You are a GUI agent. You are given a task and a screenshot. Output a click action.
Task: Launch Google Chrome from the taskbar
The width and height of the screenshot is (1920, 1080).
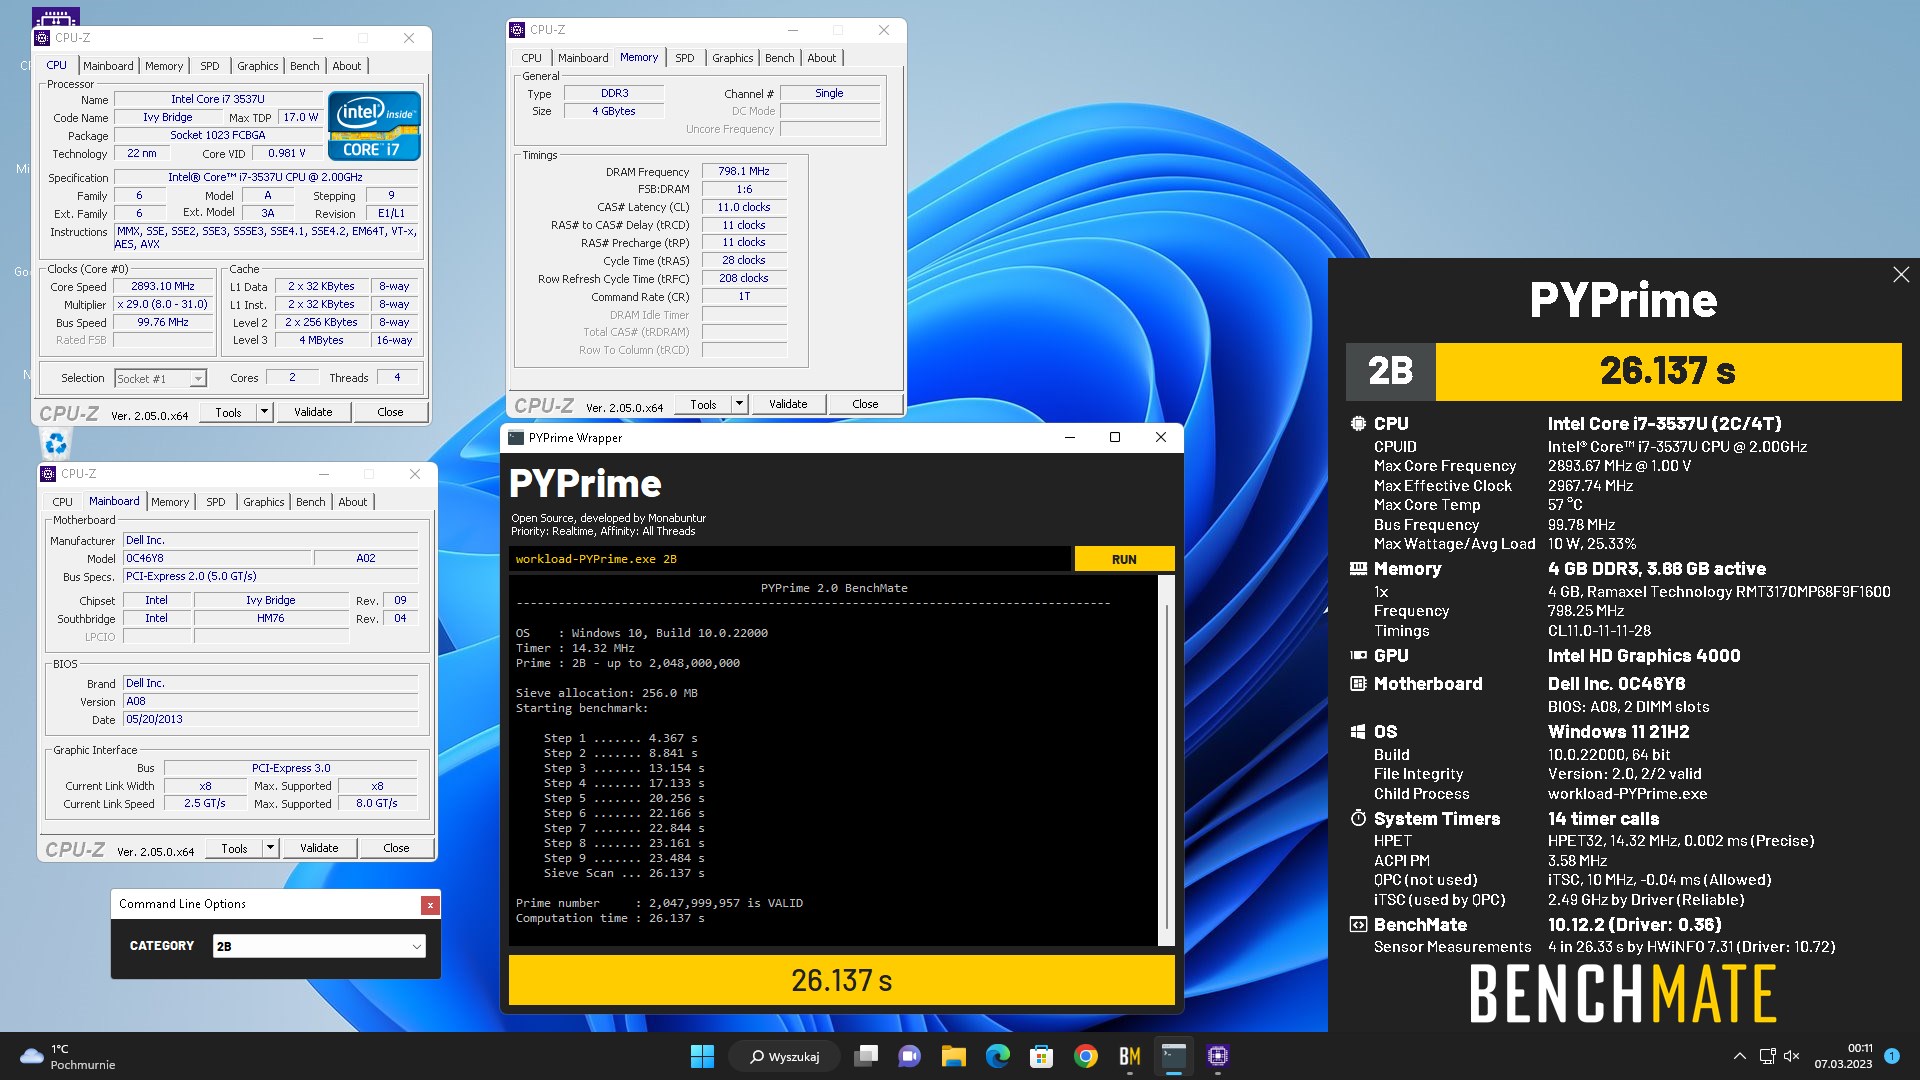[1085, 1056]
